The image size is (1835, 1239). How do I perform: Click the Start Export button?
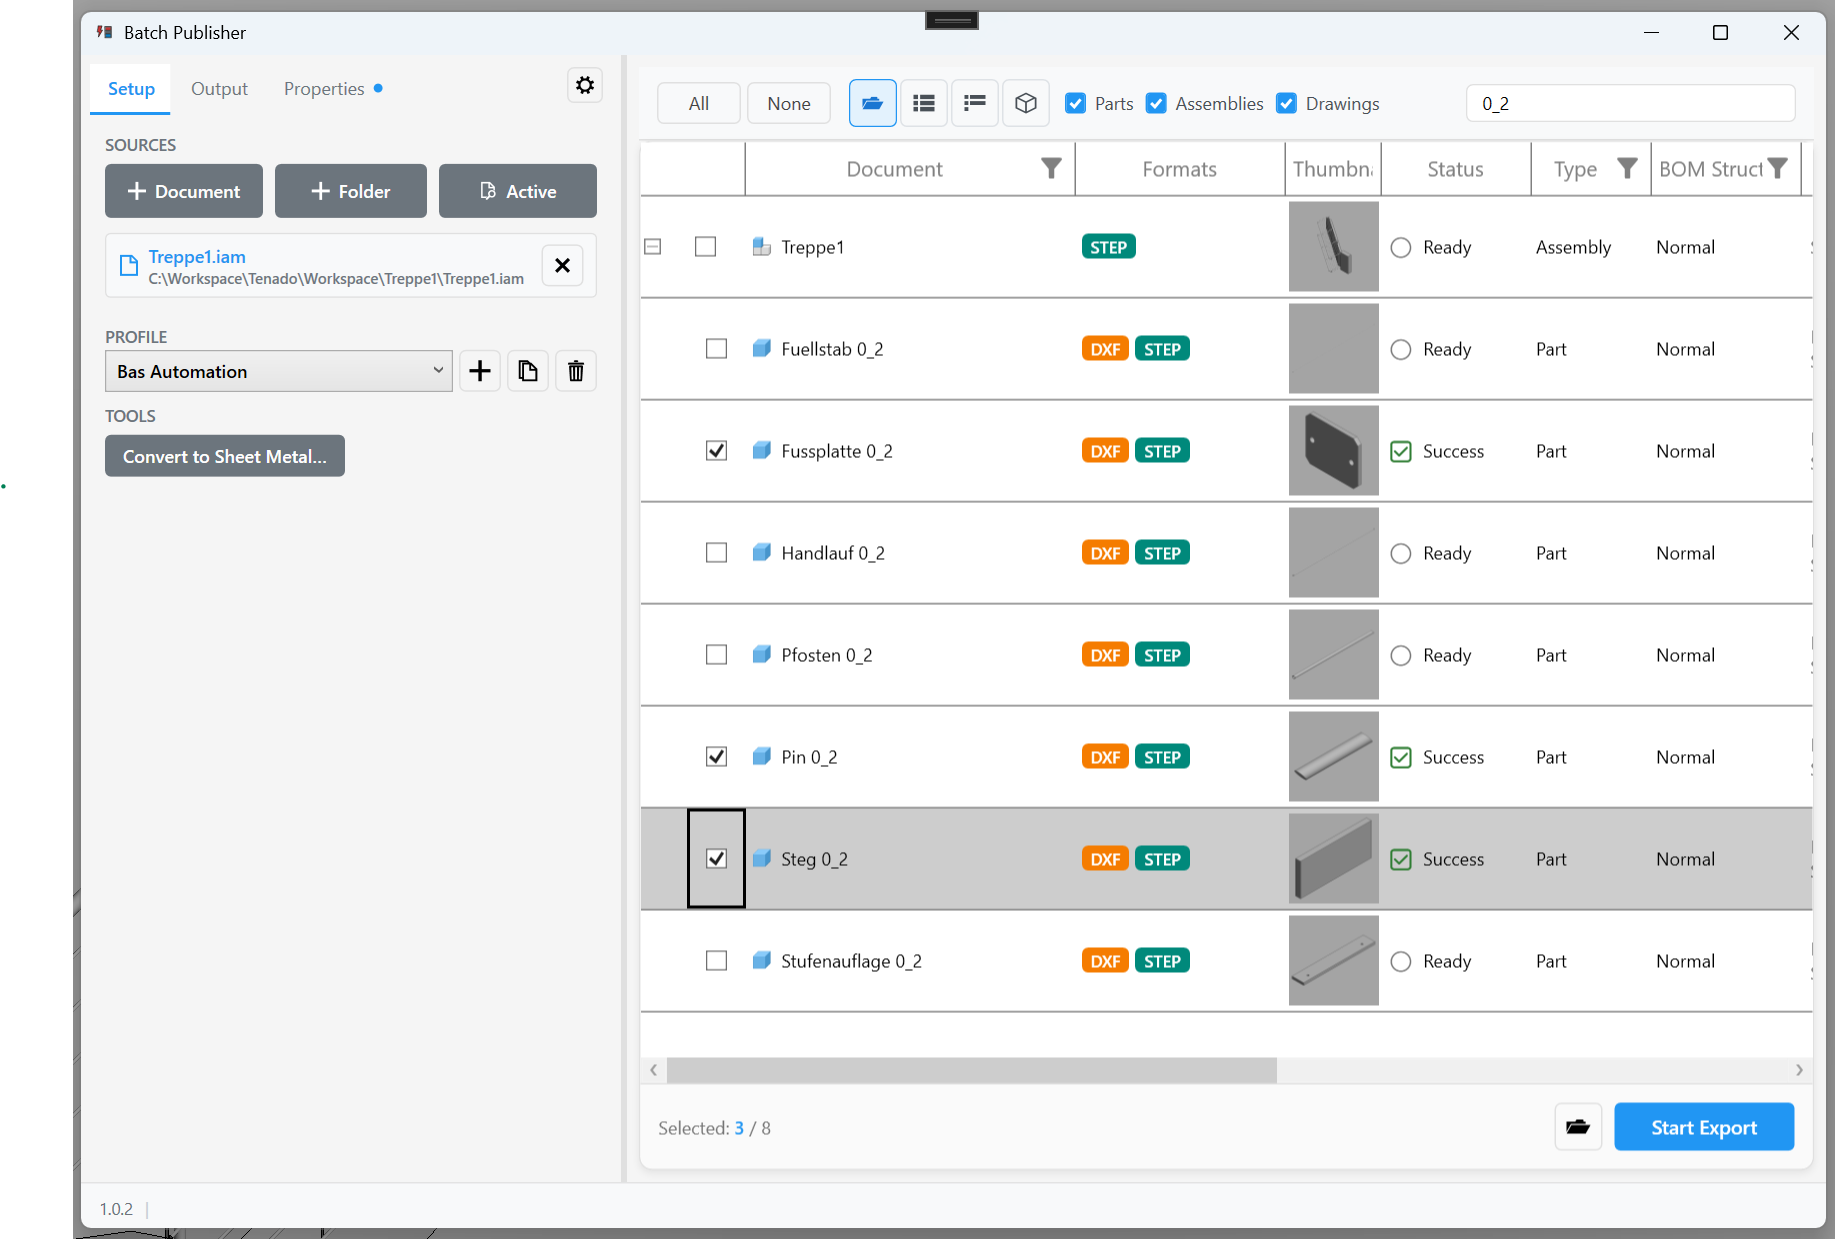(x=1704, y=1127)
